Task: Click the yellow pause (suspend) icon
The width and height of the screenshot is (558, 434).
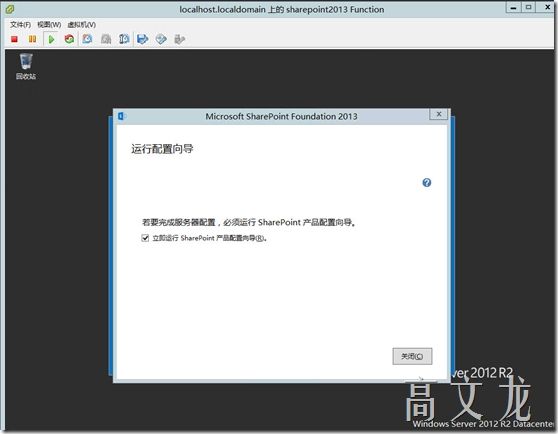Action: 32,39
